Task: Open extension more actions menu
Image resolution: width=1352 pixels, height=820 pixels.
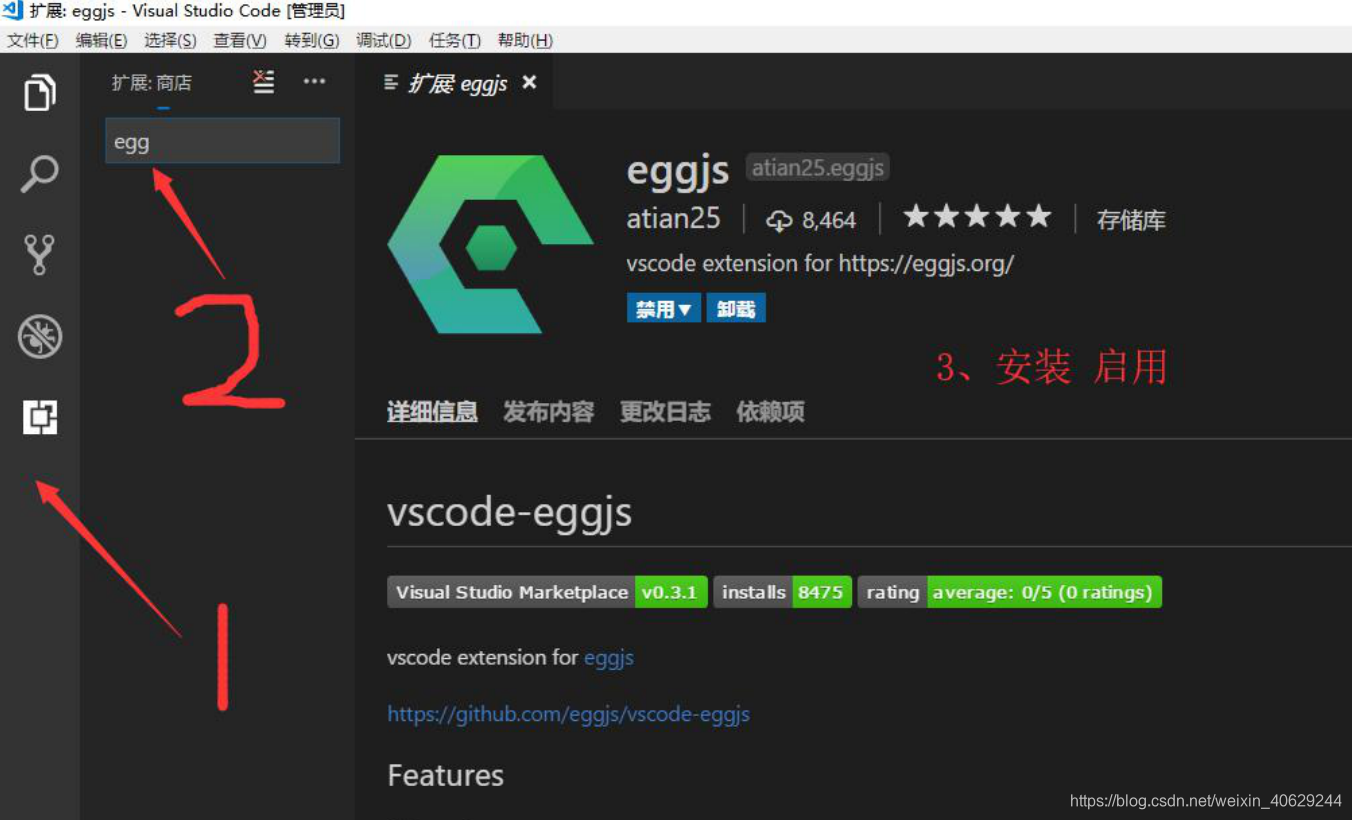Action: pos(314,82)
